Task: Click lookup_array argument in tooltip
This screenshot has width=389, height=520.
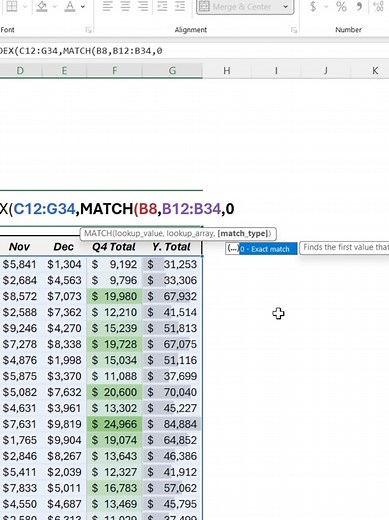Action: (x=190, y=233)
